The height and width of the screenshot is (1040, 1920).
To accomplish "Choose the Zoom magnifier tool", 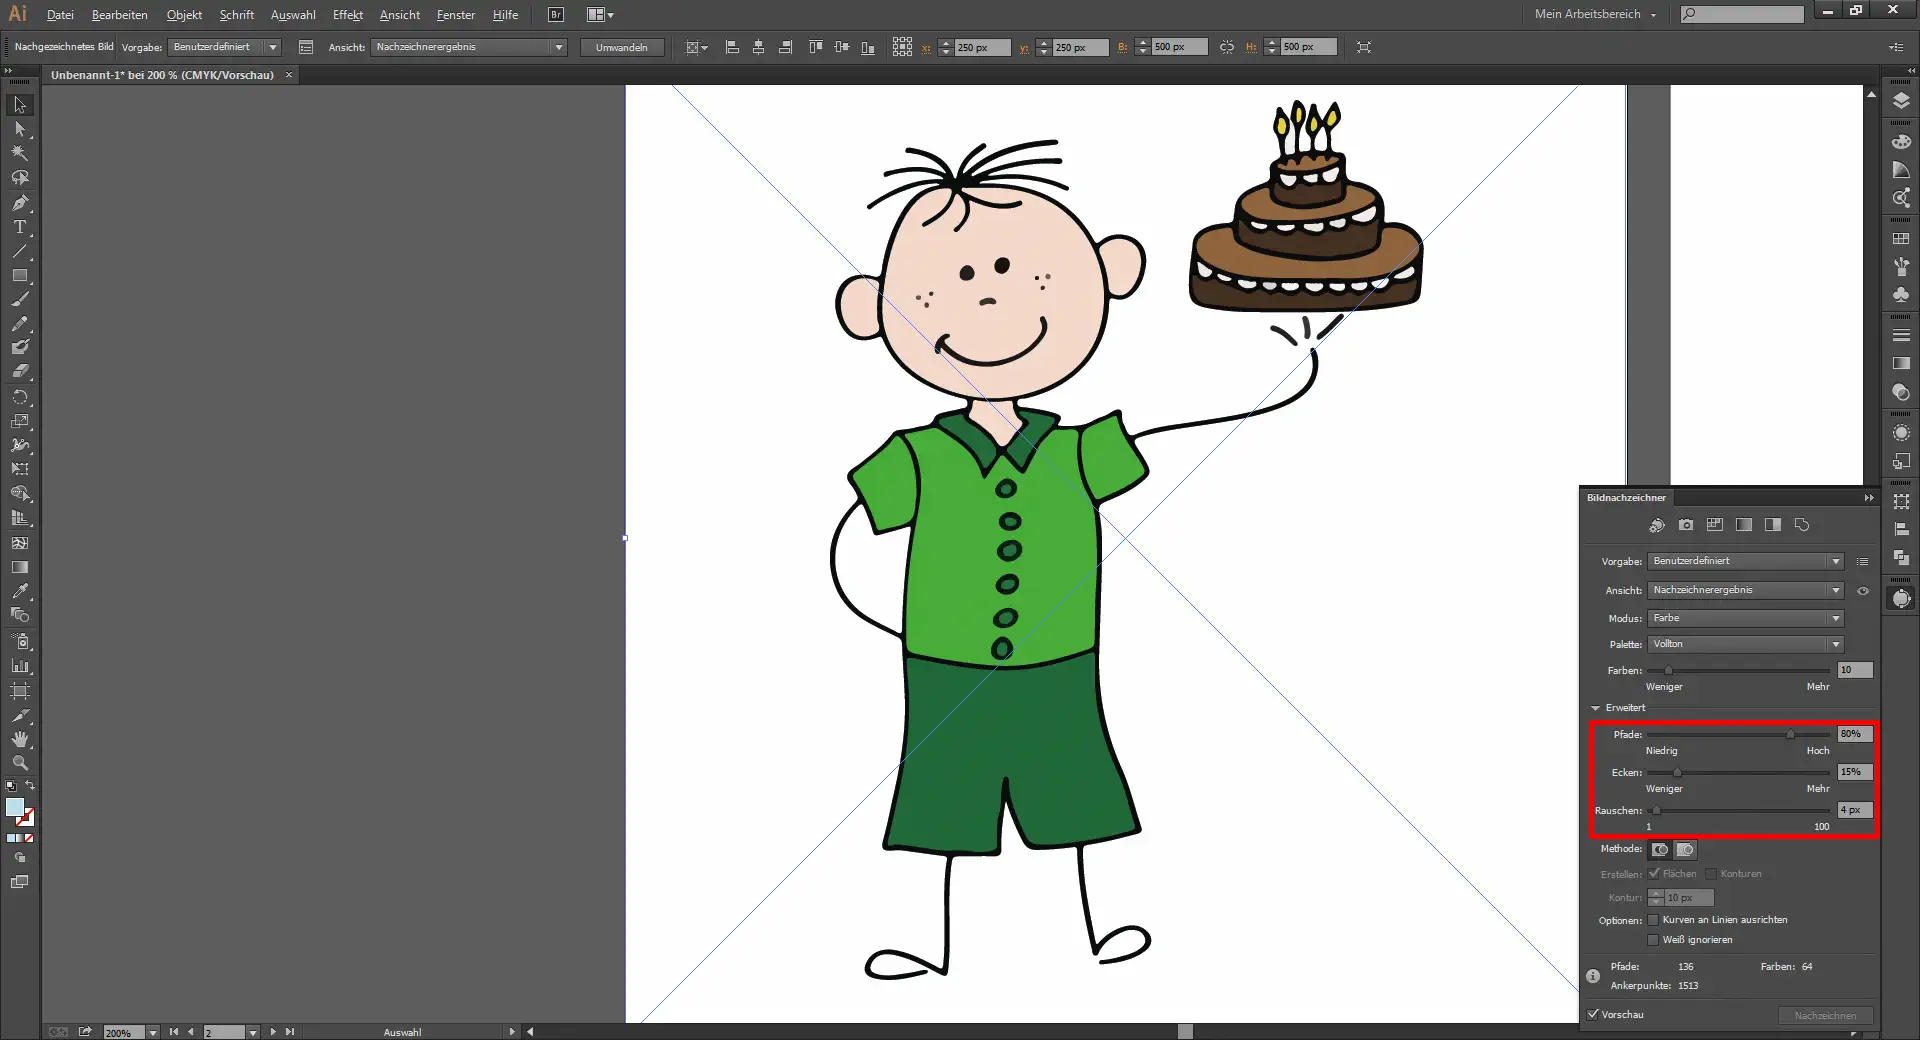I will (19, 763).
